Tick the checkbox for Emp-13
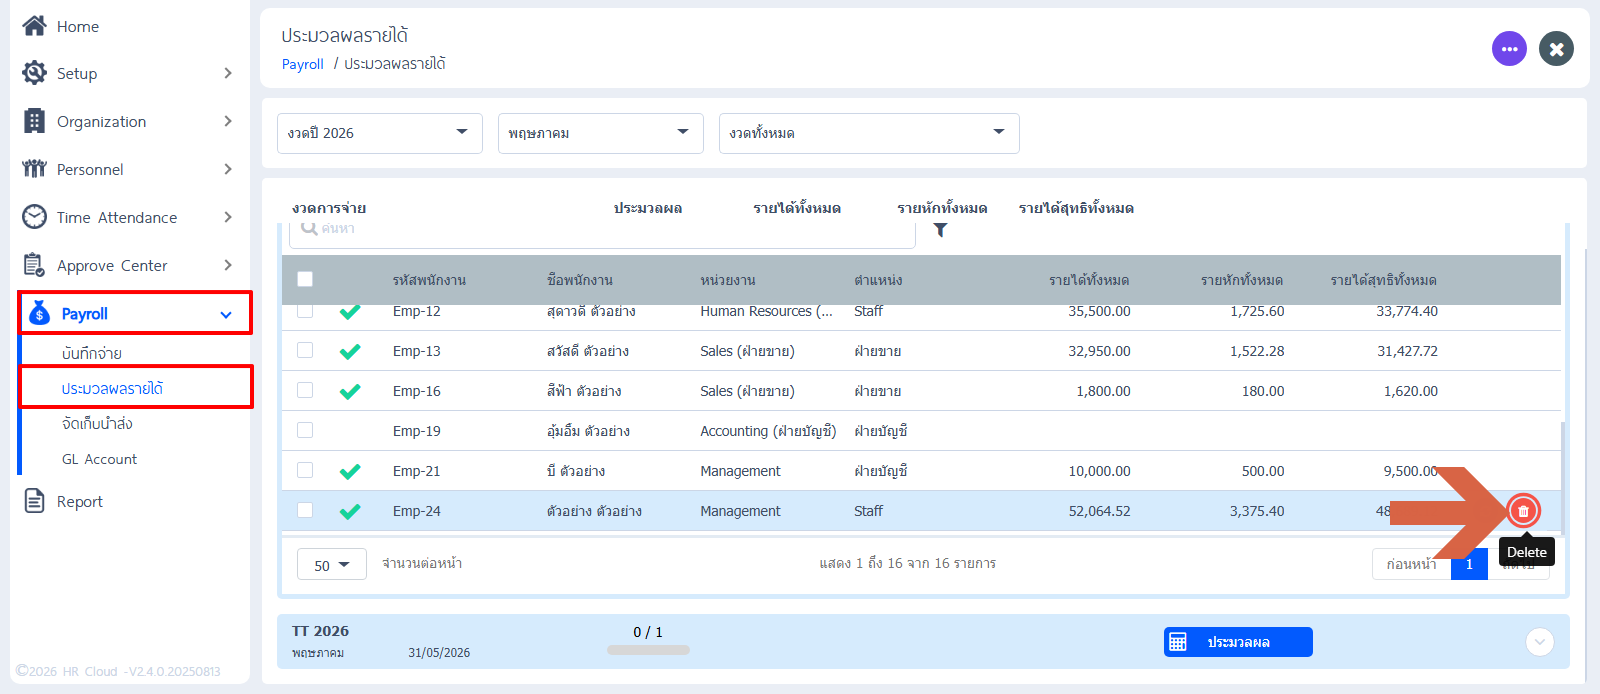The width and height of the screenshot is (1600, 694). [x=305, y=350]
